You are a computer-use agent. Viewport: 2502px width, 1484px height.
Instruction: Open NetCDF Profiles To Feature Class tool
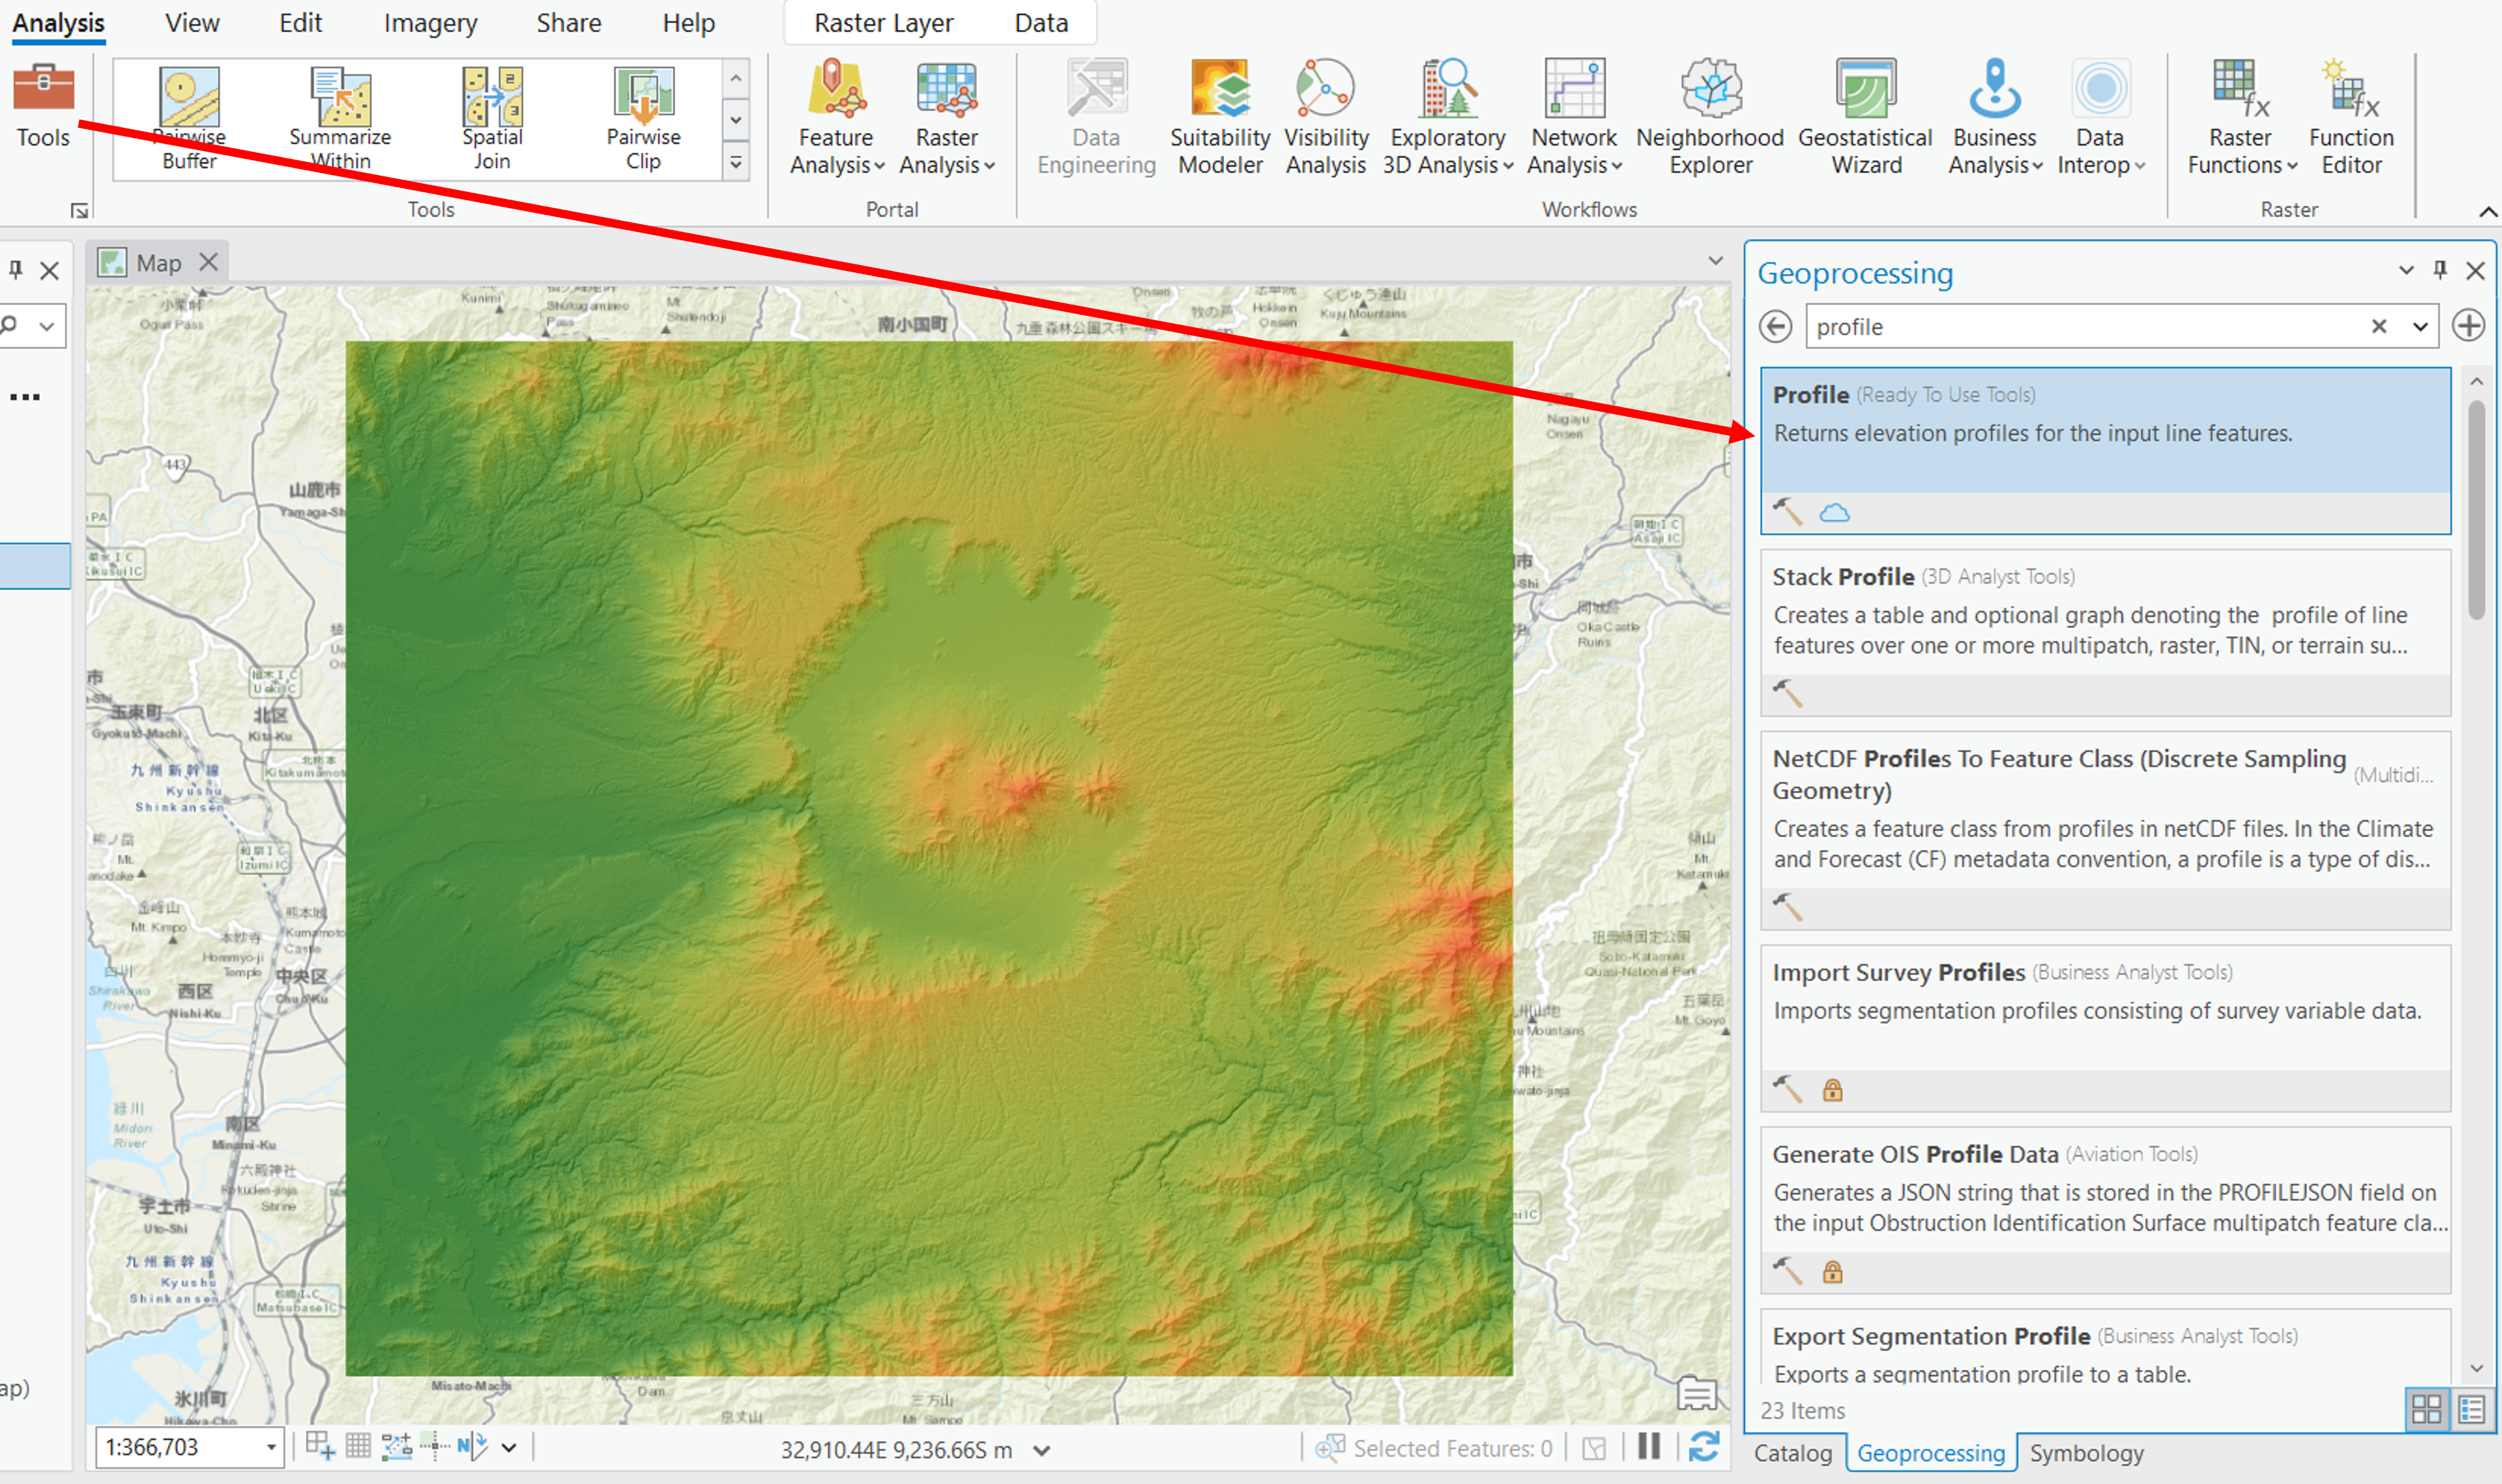point(2105,830)
